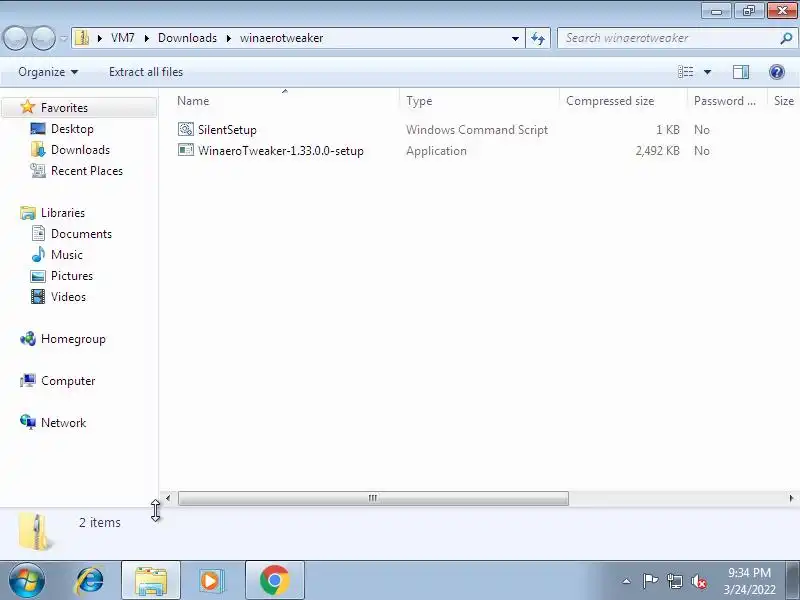The height and width of the screenshot is (600, 800).
Task: Select Downloads in the address path
Action: pos(187,38)
